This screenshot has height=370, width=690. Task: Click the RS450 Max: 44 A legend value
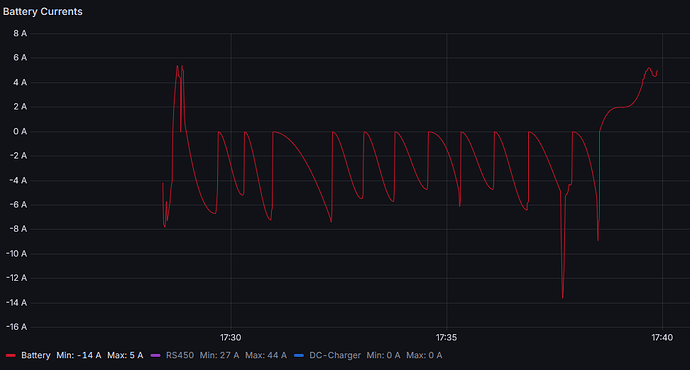click(266, 355)
